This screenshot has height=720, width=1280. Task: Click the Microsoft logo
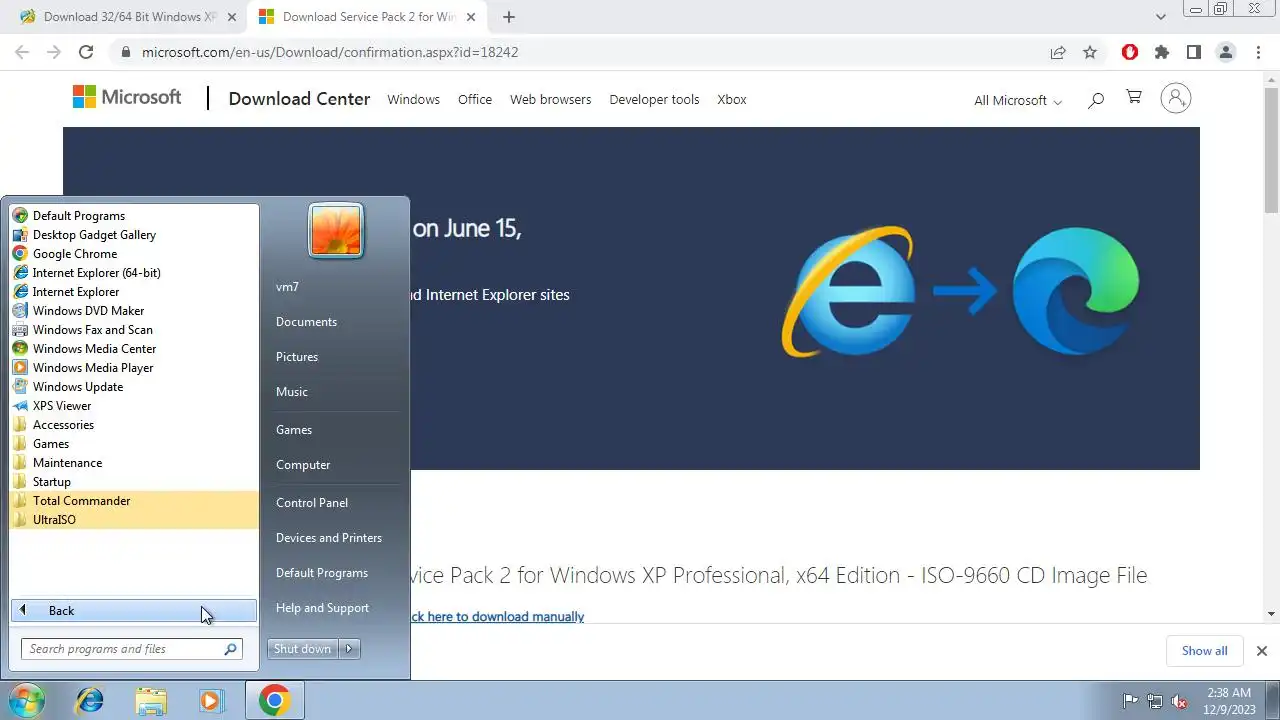[127, 97]
